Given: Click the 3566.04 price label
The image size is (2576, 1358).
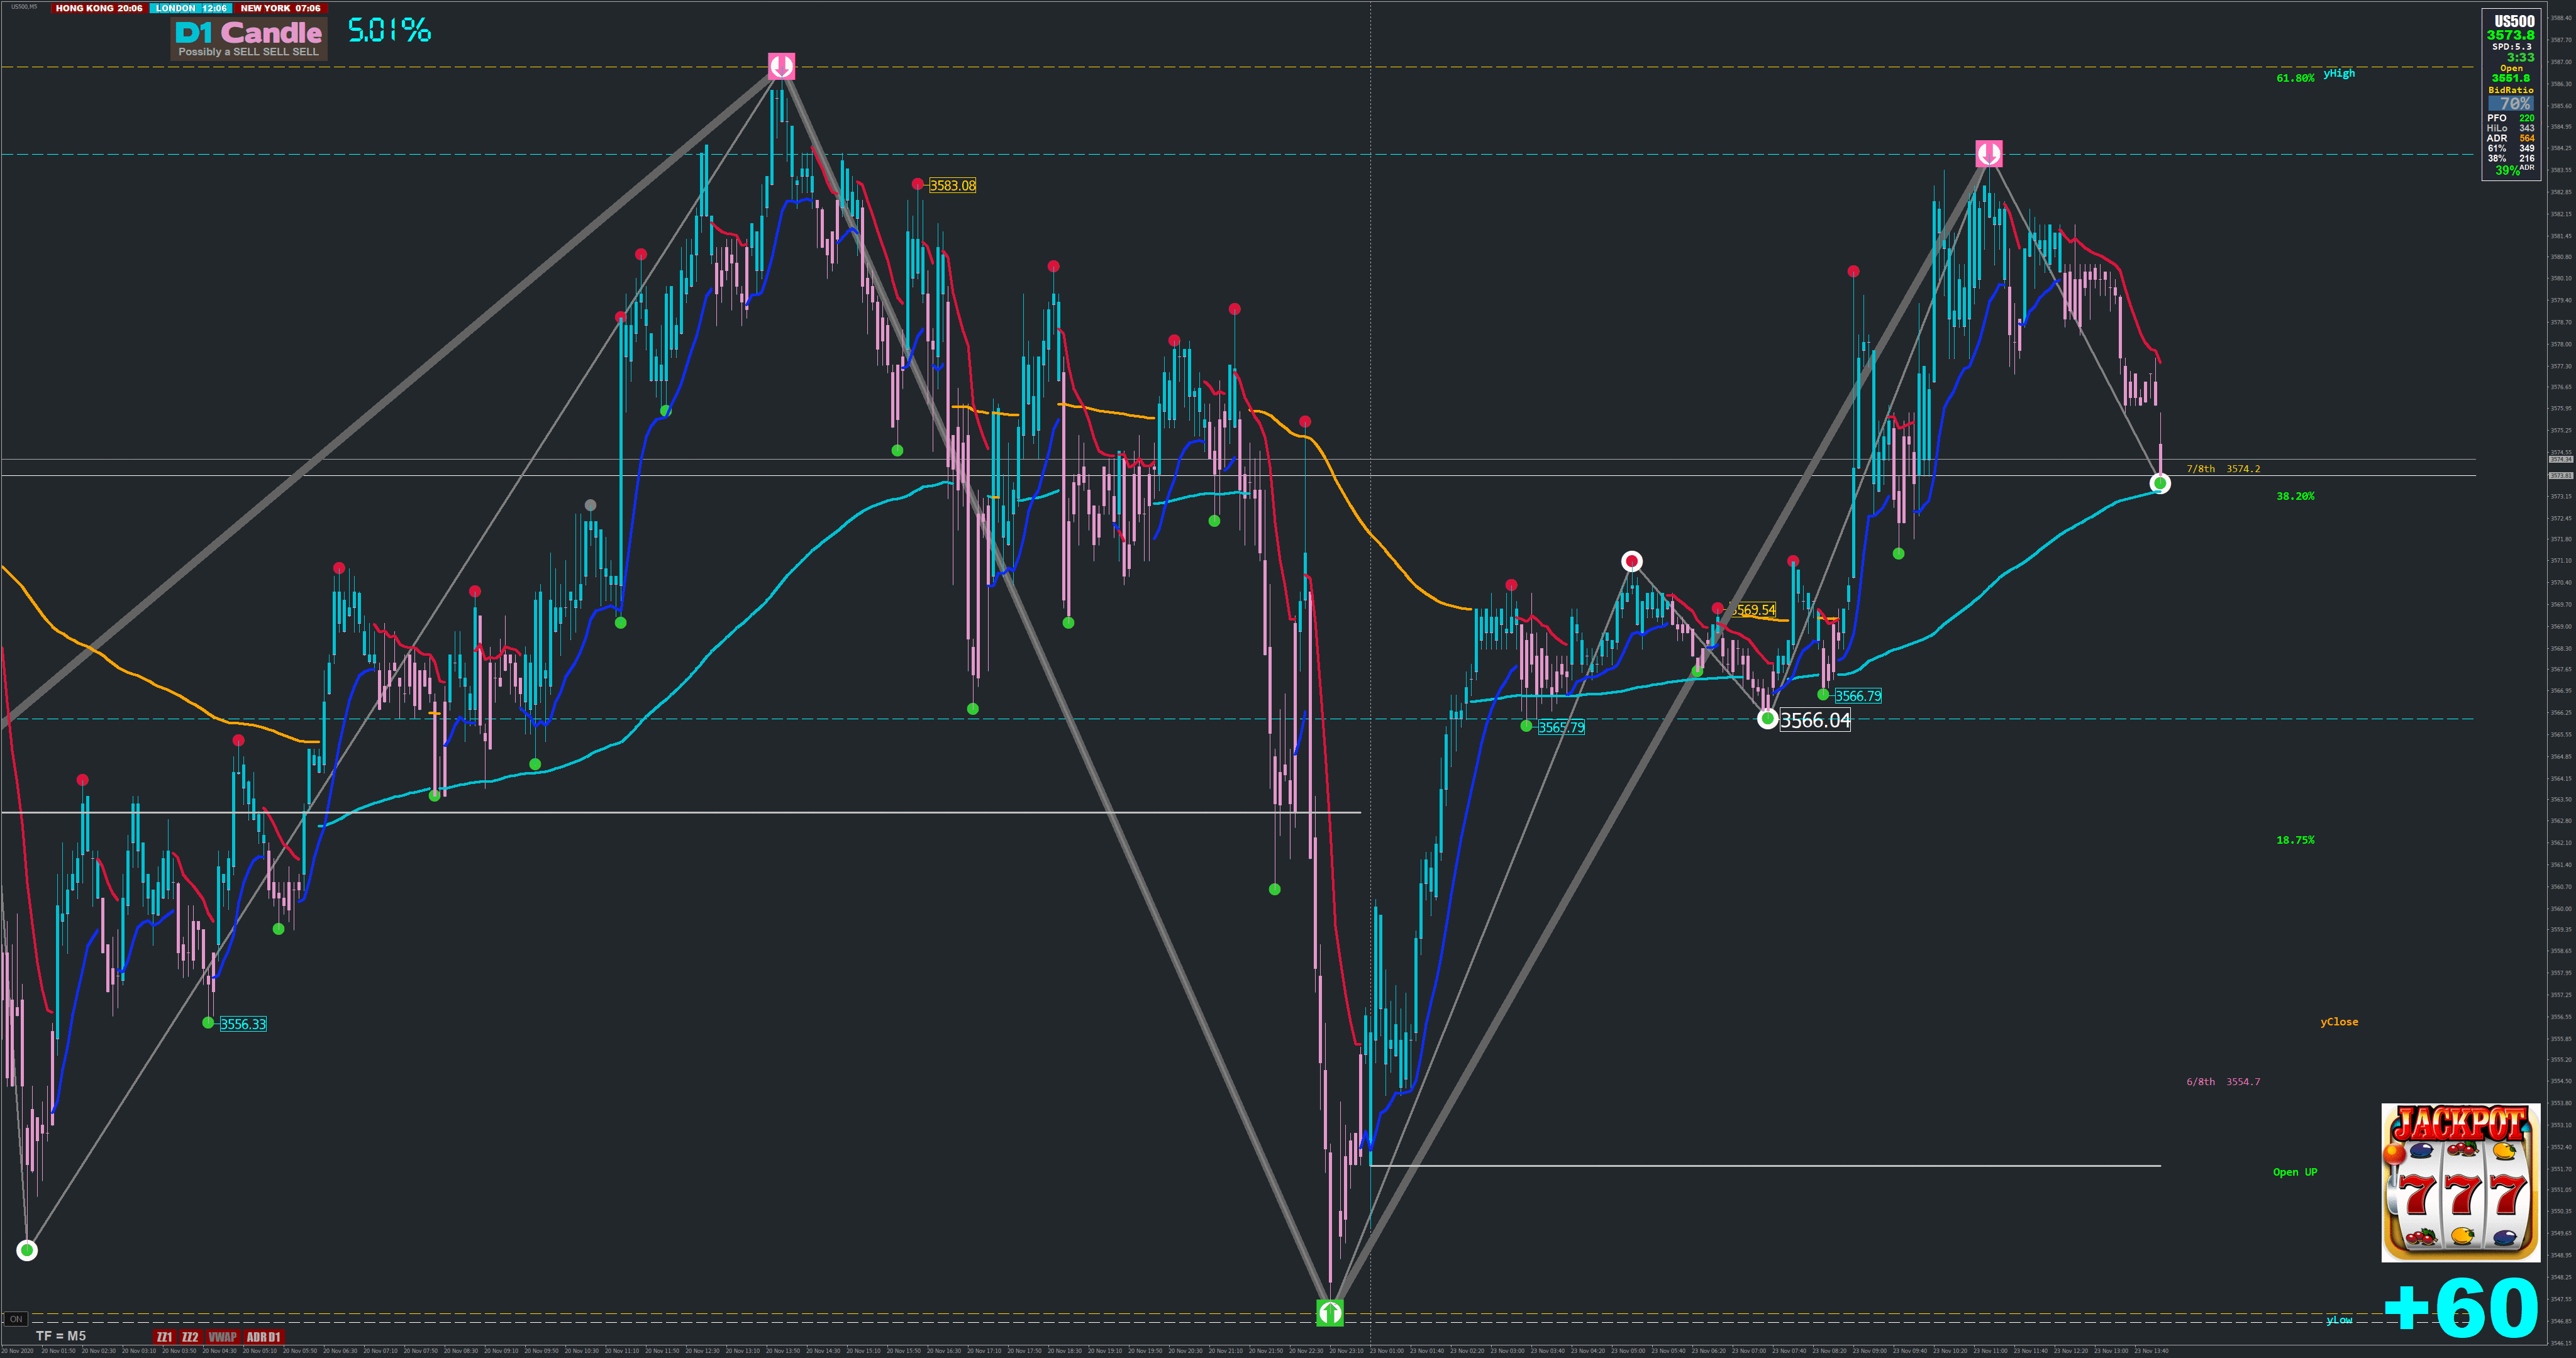Looking at the screenshot, I should 1815,720.
